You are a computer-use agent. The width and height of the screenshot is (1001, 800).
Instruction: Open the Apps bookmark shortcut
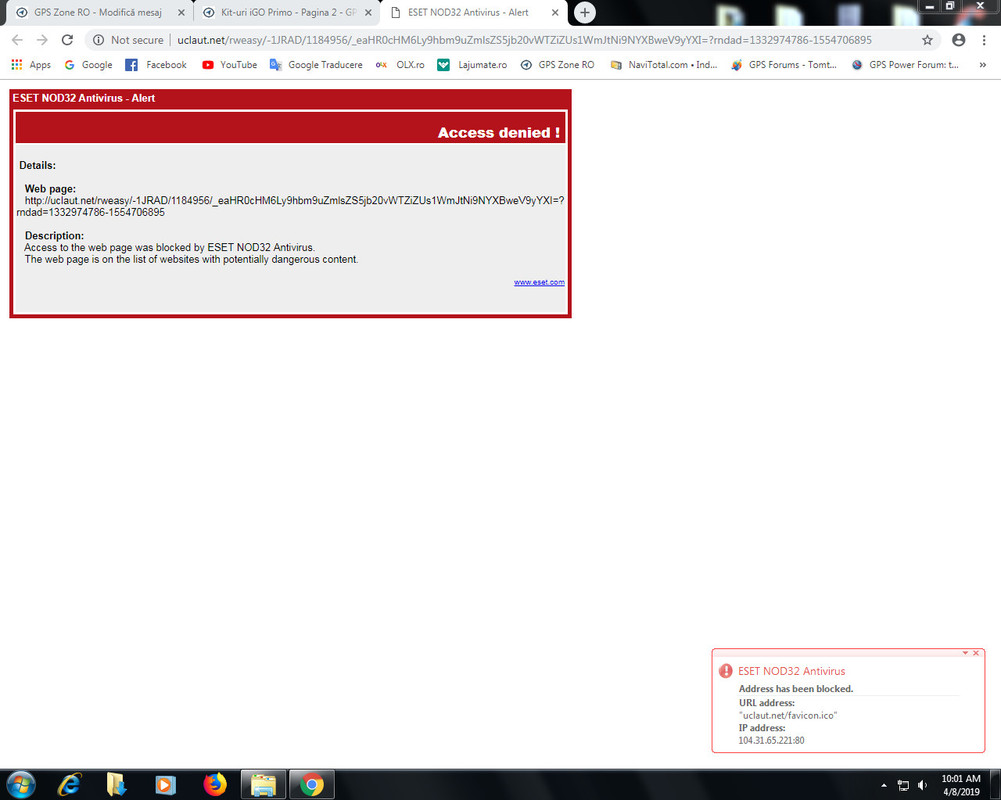pyautogui.click(x=31, y=65)
